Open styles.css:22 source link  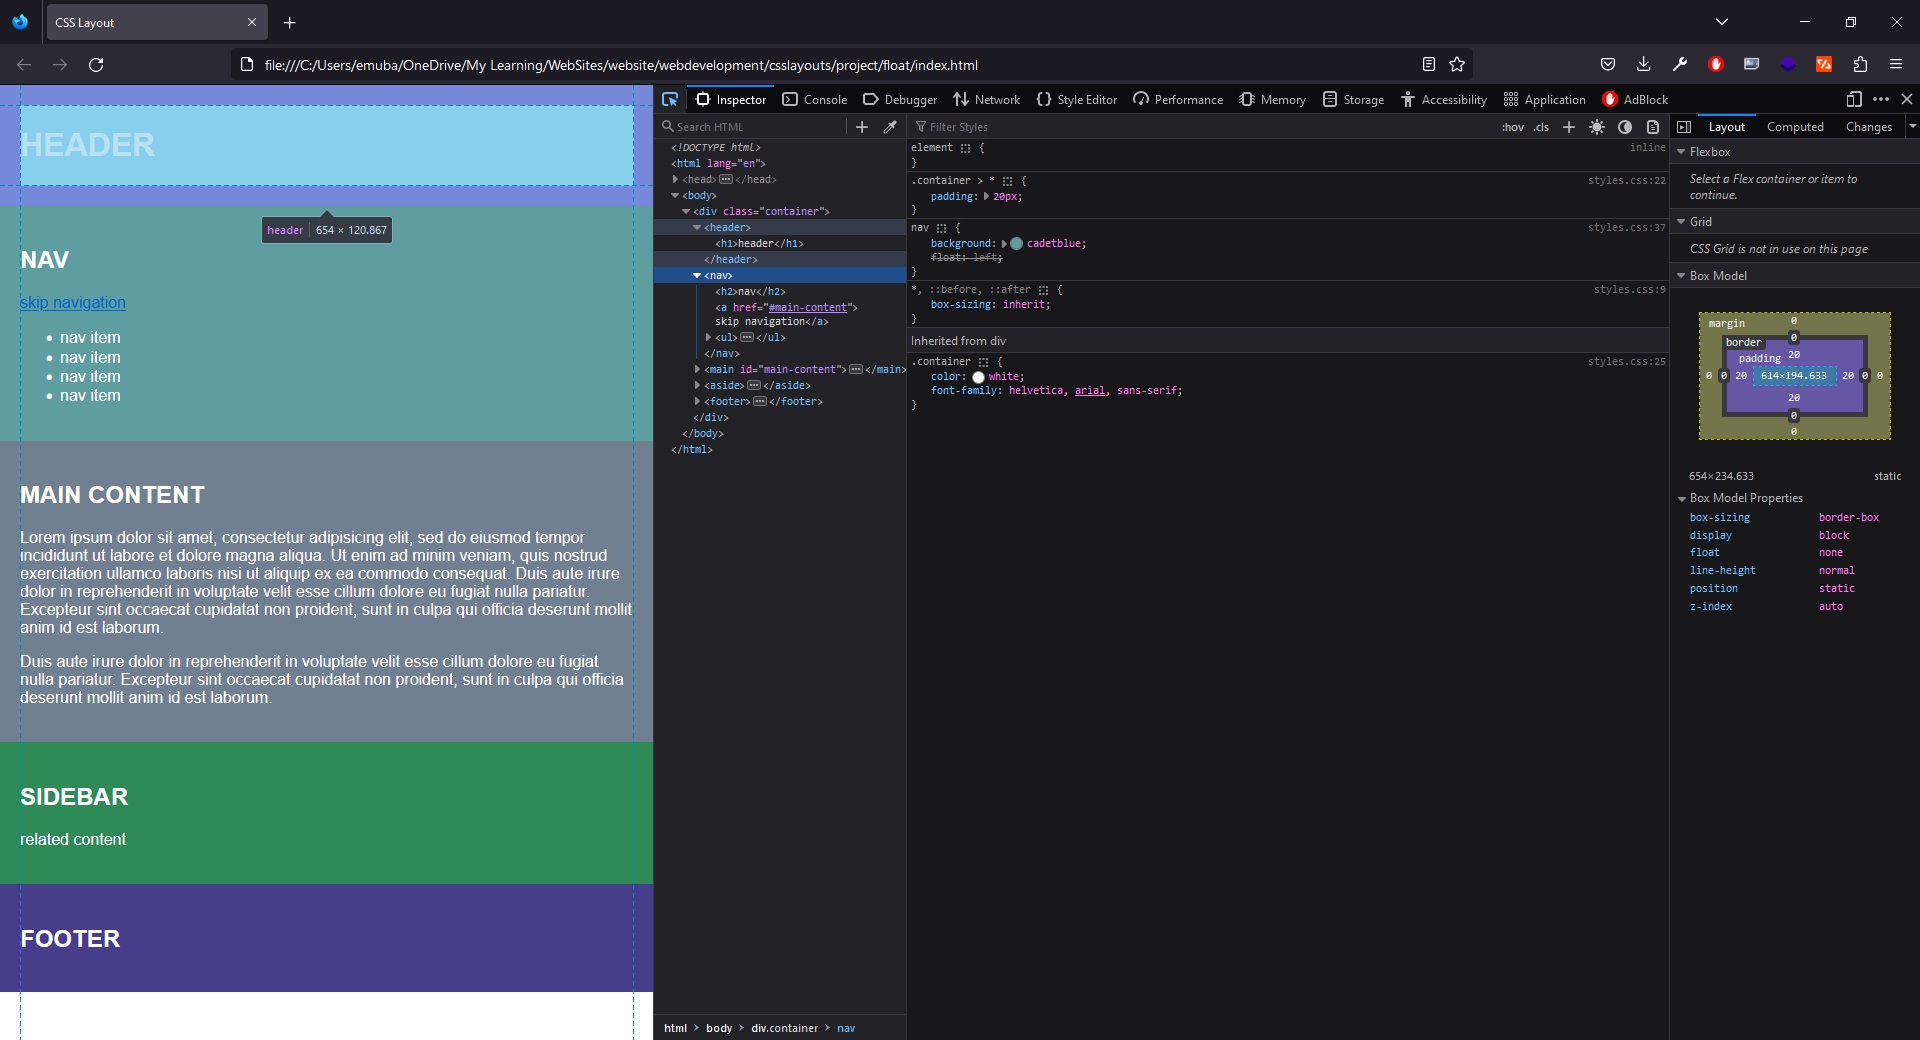[x=1627, y=180]
